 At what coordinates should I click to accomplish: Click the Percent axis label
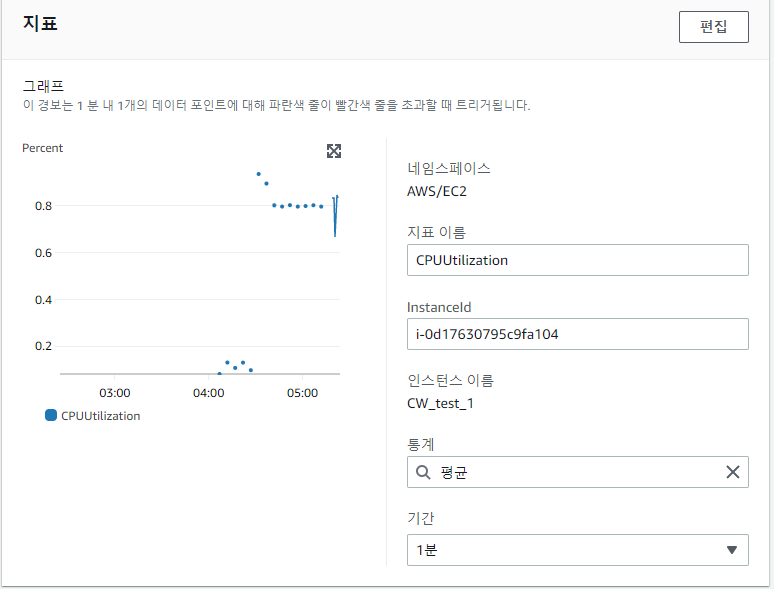(x=42, y=148)
